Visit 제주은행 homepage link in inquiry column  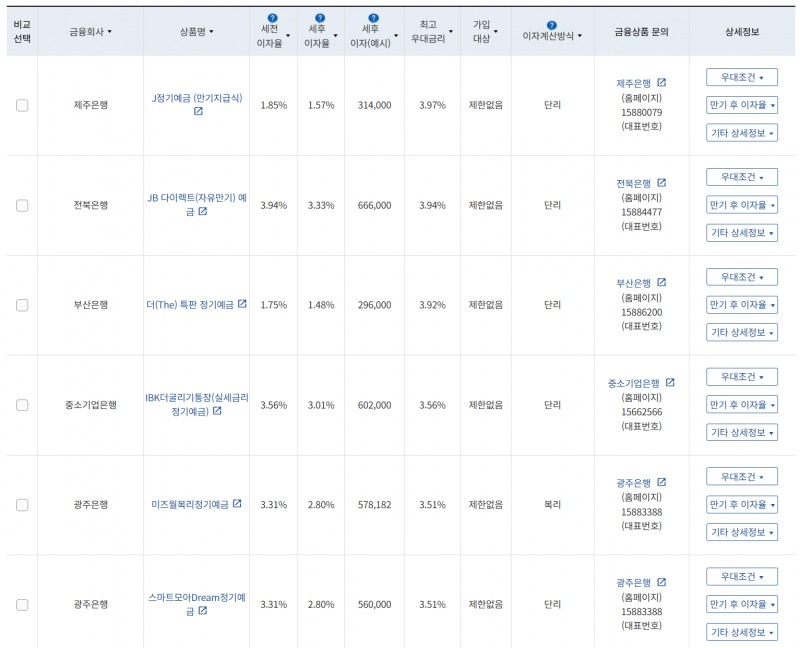pos(633,83)
